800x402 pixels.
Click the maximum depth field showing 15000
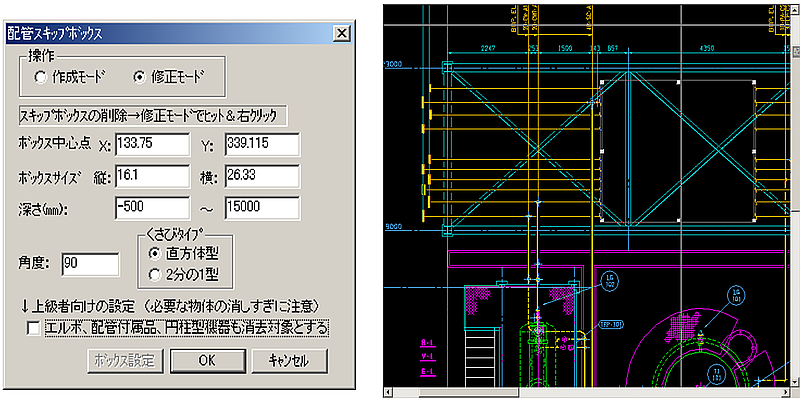[263, 210]
